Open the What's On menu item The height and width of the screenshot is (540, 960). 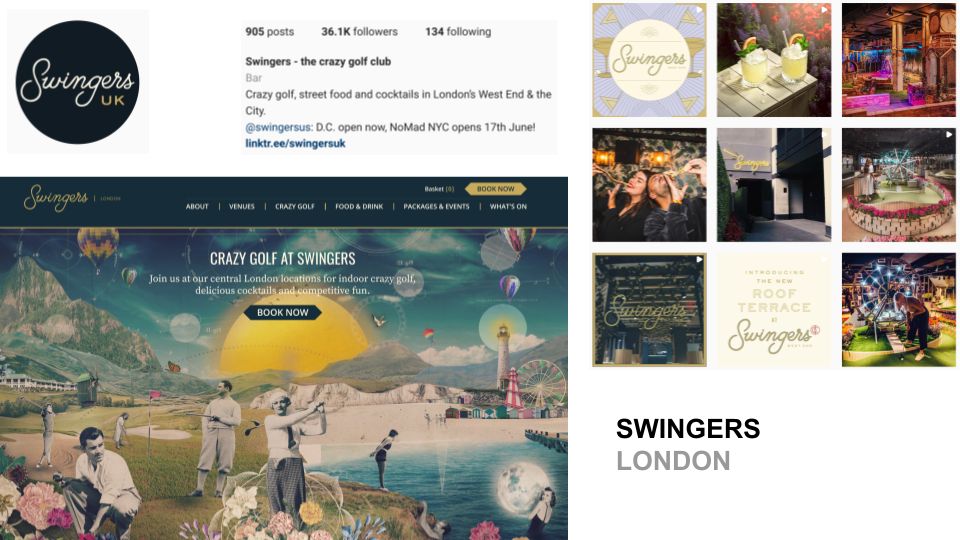[508, 207]
